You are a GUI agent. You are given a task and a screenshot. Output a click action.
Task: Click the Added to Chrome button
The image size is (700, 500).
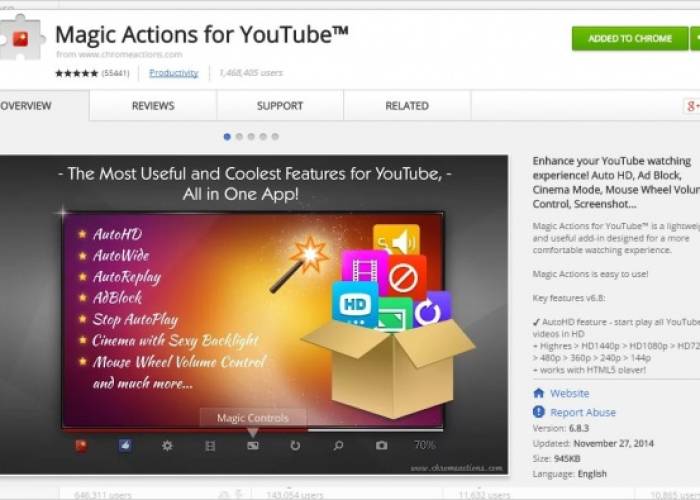630,39
